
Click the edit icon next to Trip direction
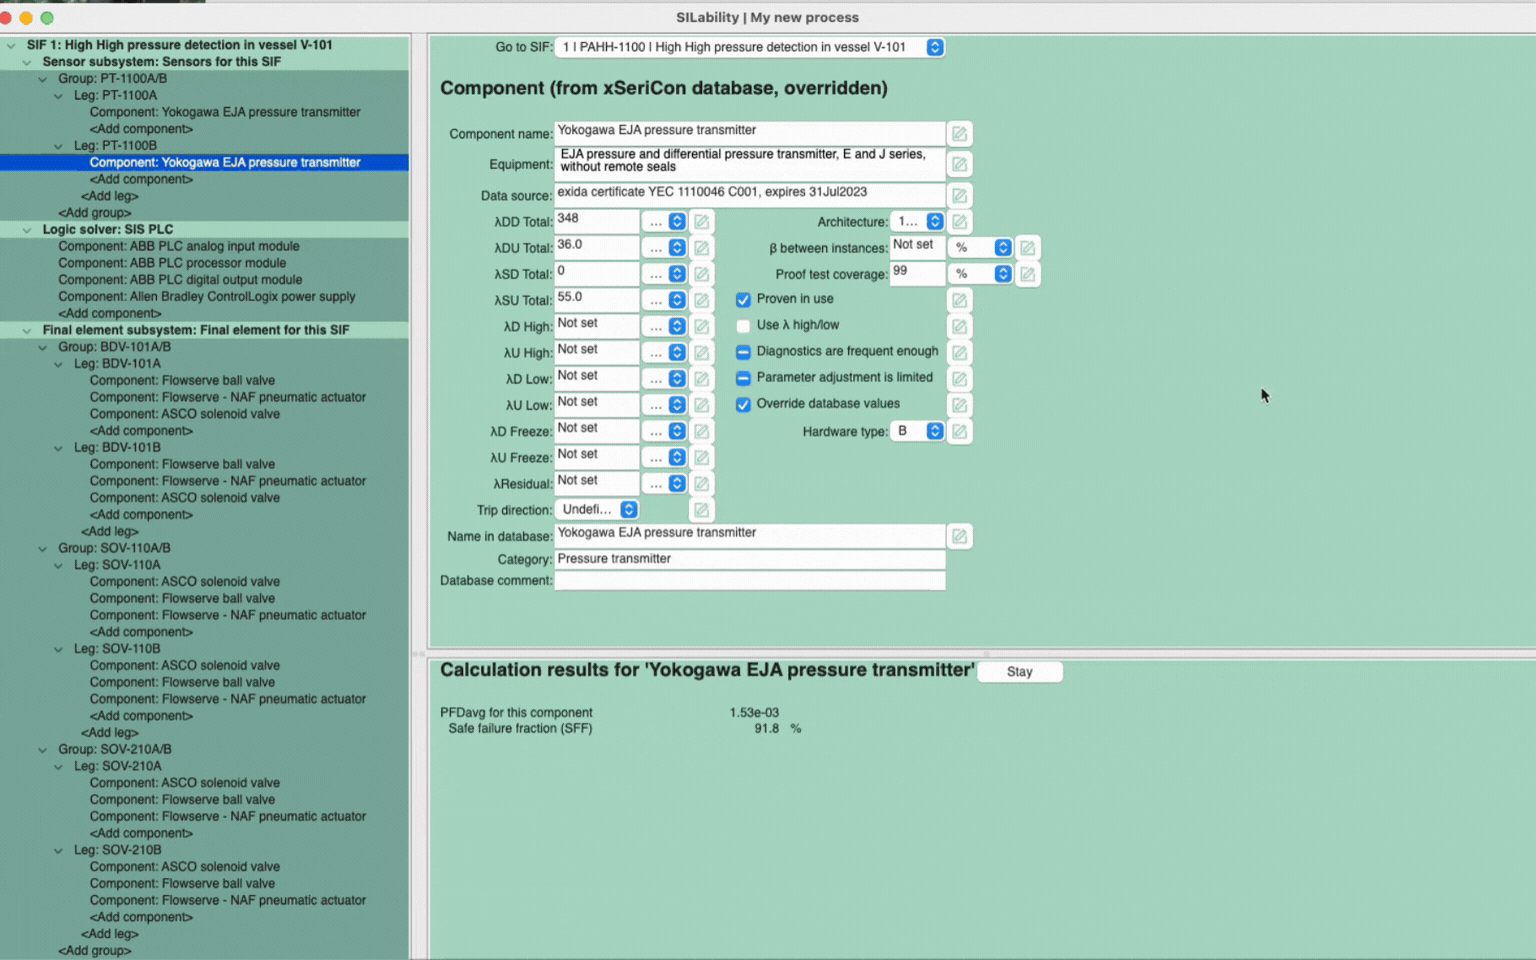click(x=702, y=510)
